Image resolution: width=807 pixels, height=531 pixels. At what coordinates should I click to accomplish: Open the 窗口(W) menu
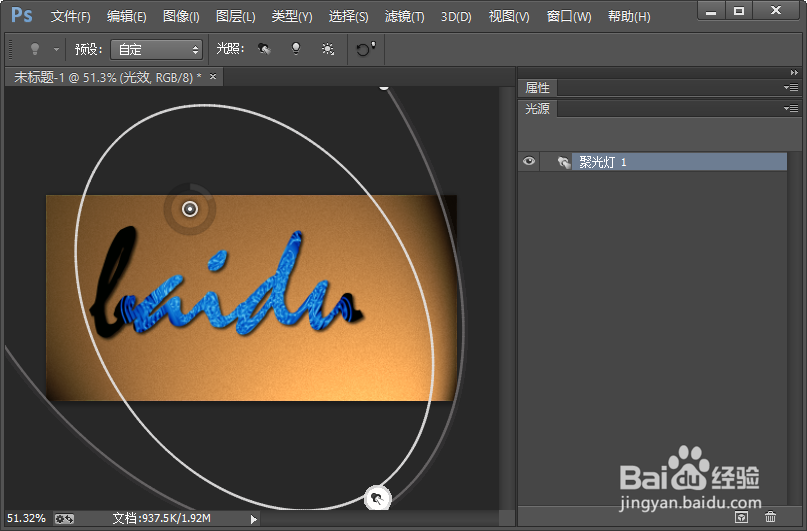(x=569, y=16)
